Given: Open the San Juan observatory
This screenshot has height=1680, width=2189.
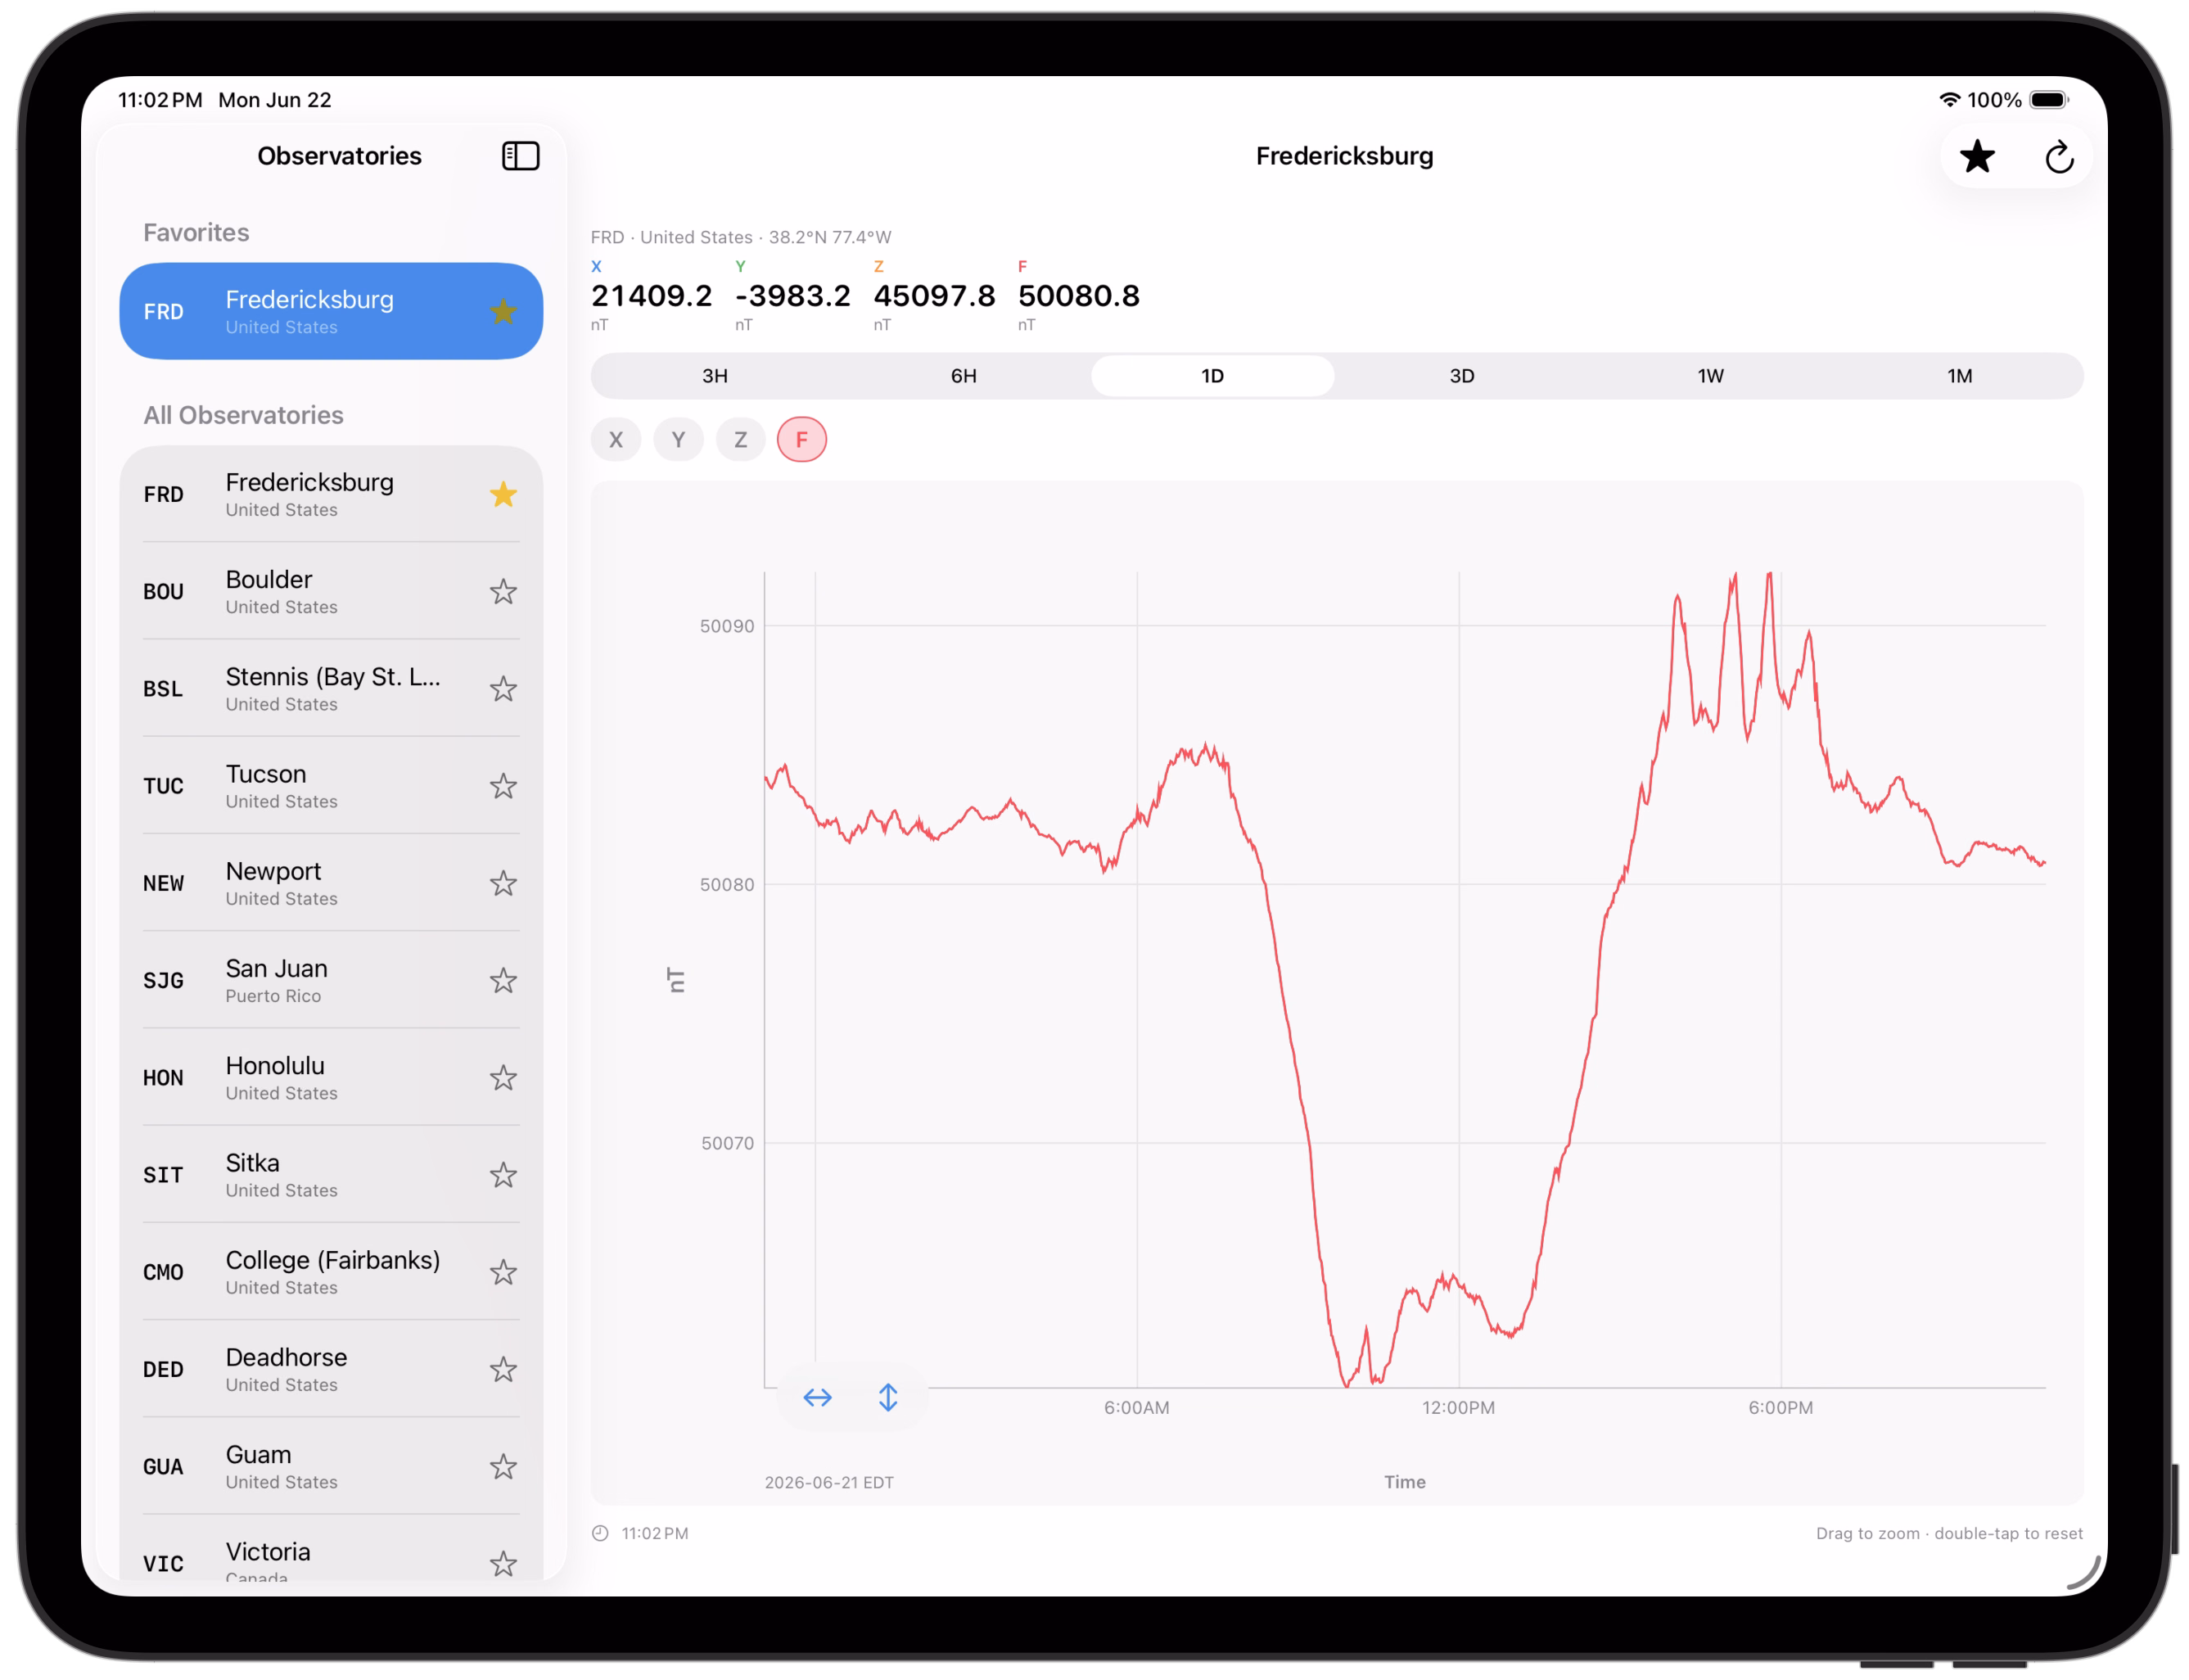Looking at the screenshot, I should tap(331, 980).
